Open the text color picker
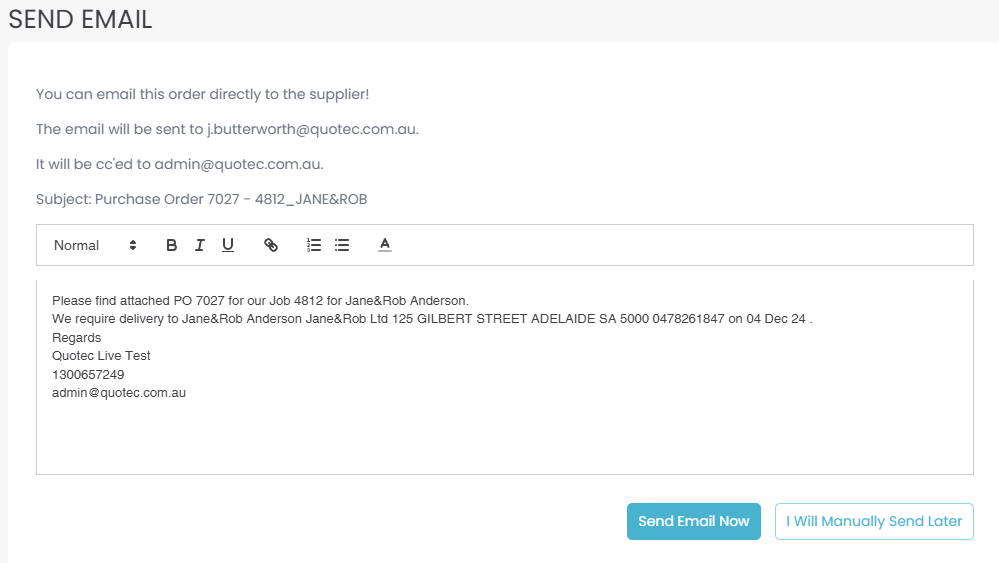The height and width of the screenshot is (563, 999). (x=385, y=245)
